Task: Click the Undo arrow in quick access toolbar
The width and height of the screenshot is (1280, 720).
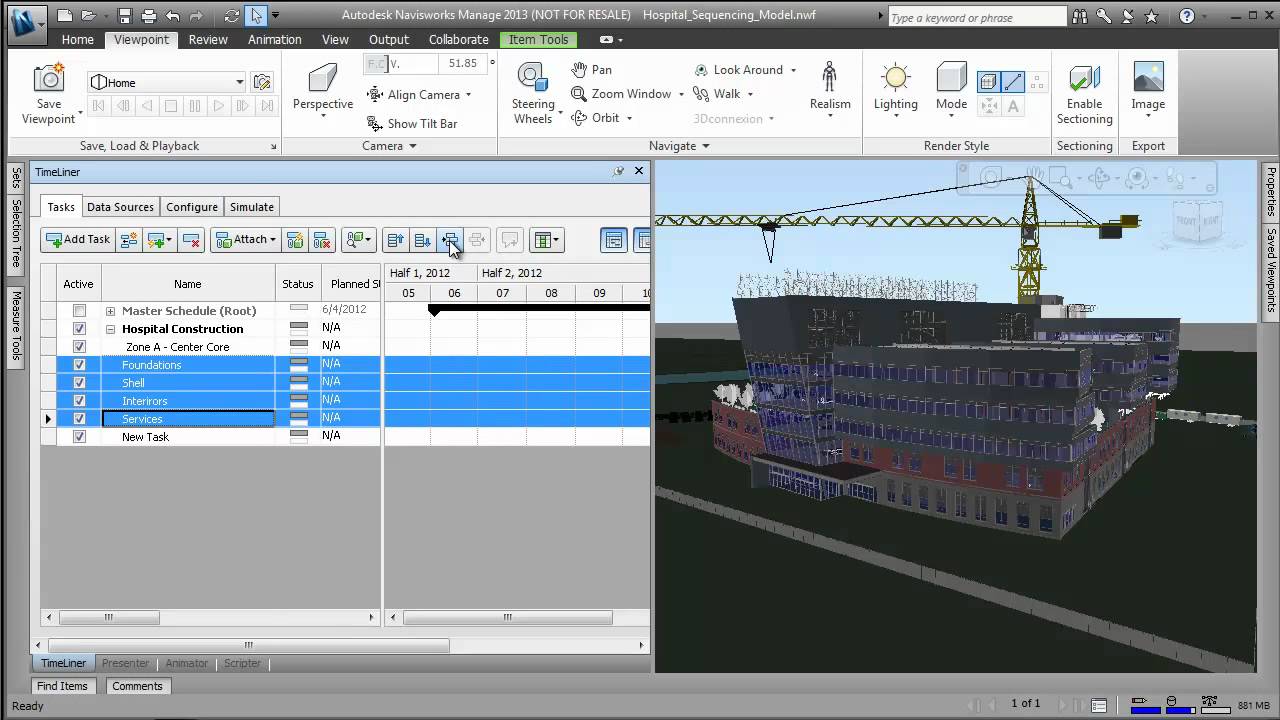Action: [x=173, y=16]
